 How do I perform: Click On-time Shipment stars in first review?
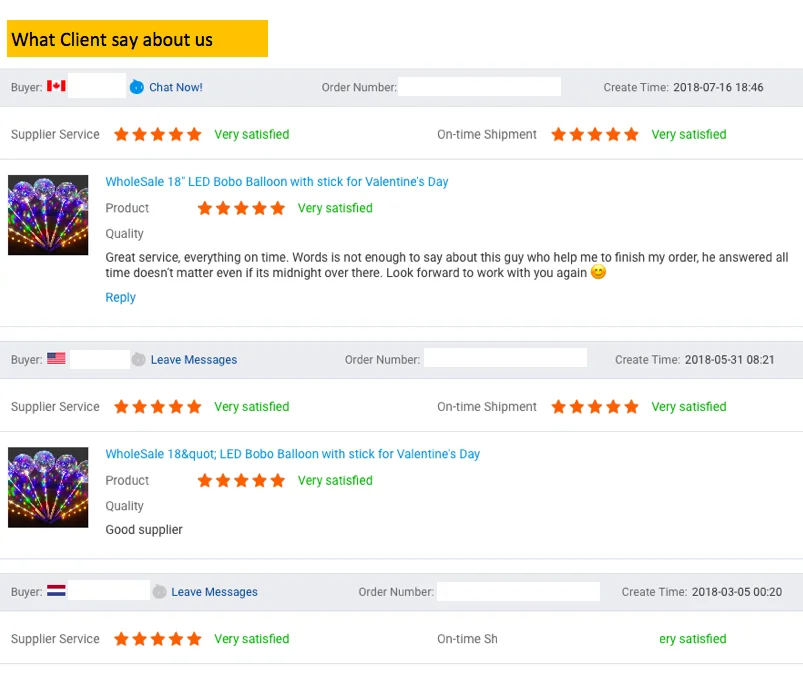595,134
